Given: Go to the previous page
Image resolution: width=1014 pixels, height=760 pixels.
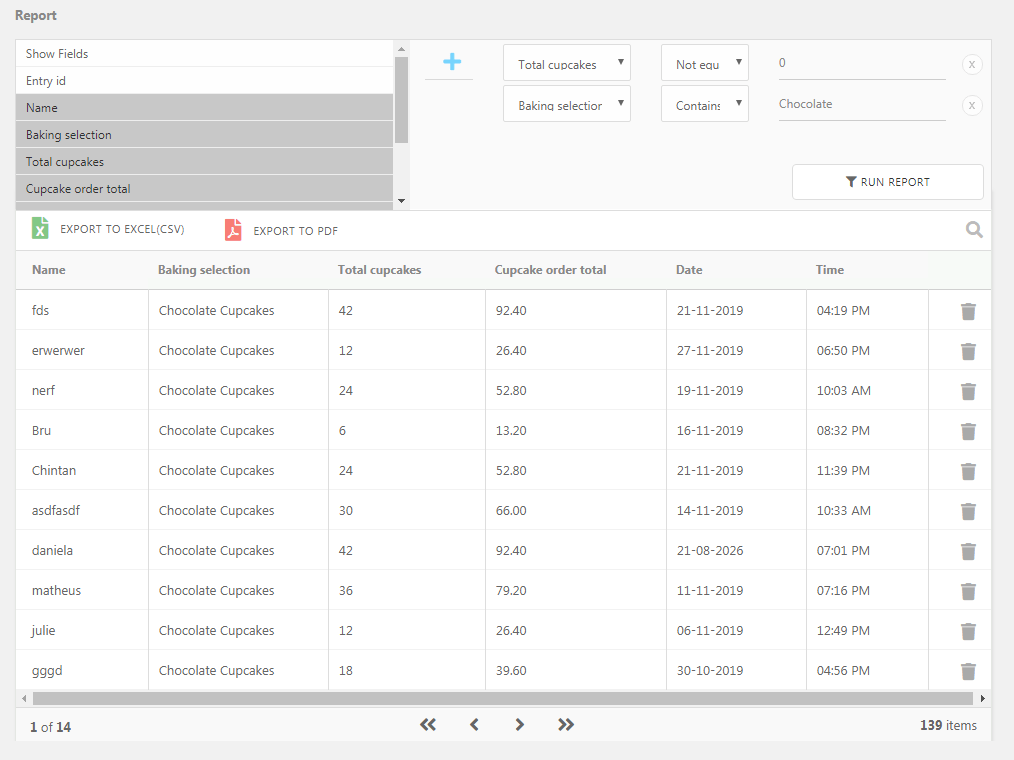Looking at the screenshot, I should coord(474,724).
